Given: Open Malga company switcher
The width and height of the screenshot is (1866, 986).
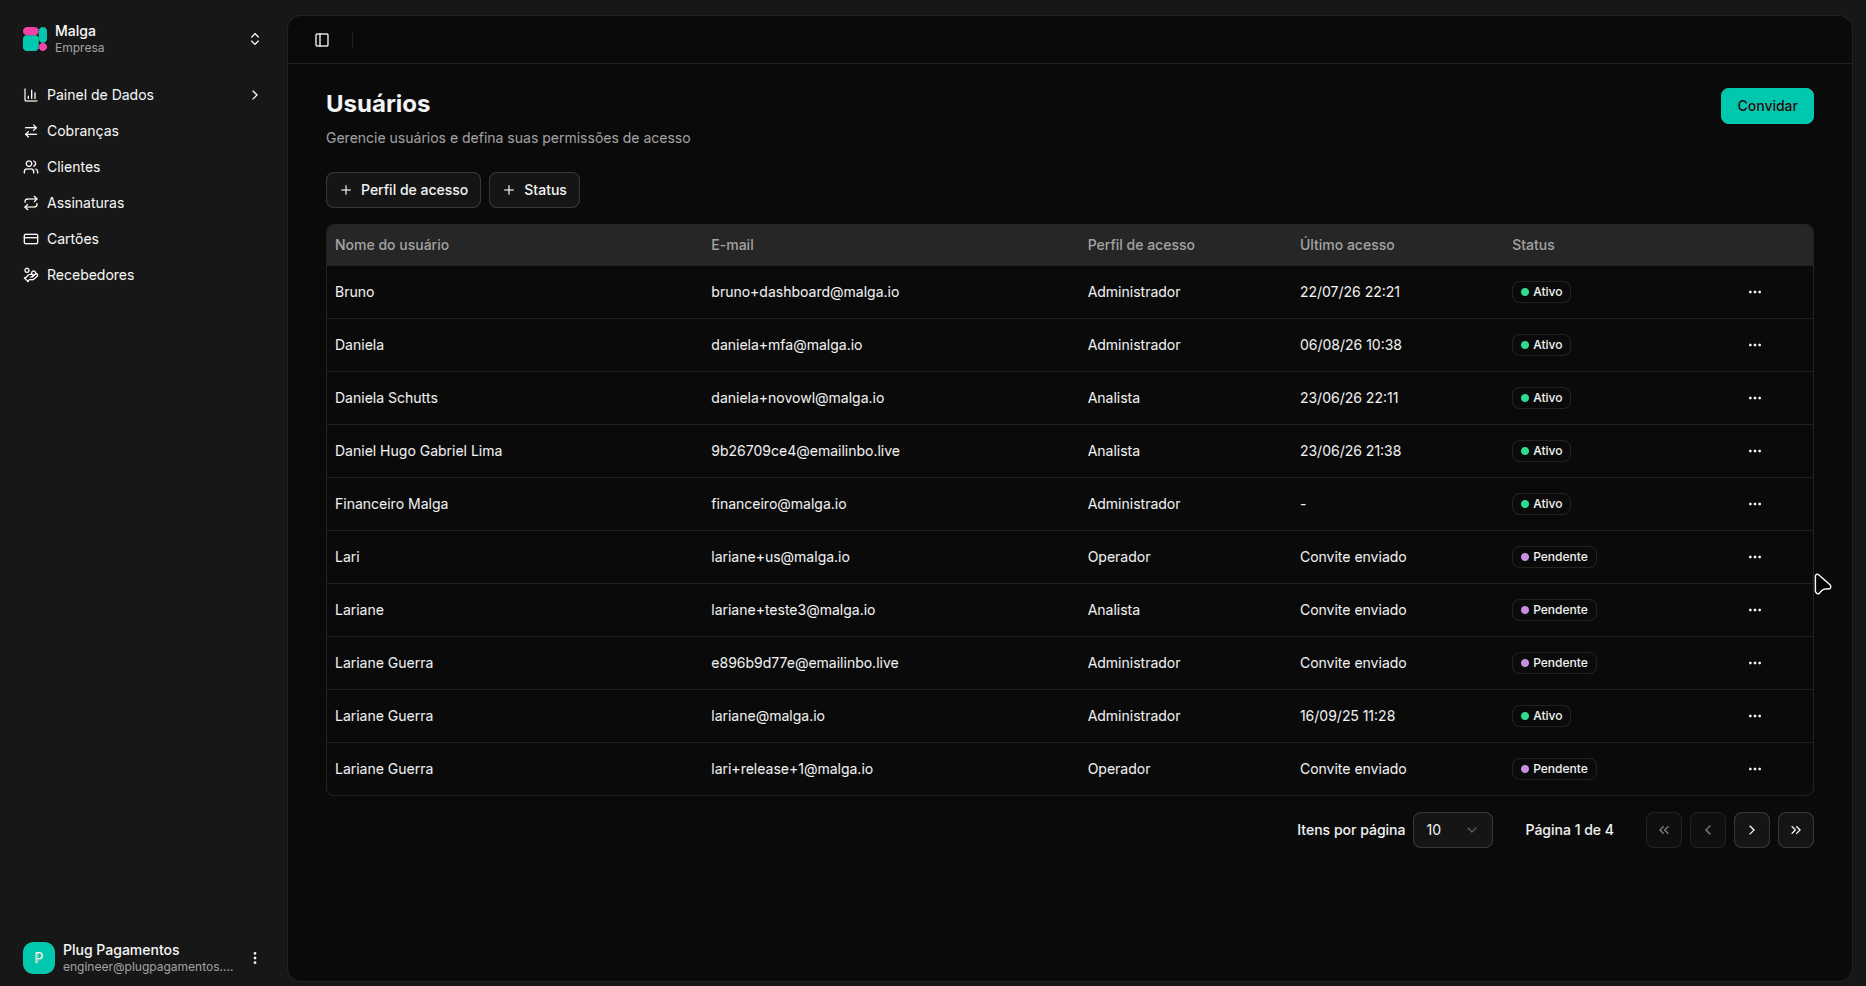Looking at the screenshot, I should pyautogui.click(x=141, y=39).
